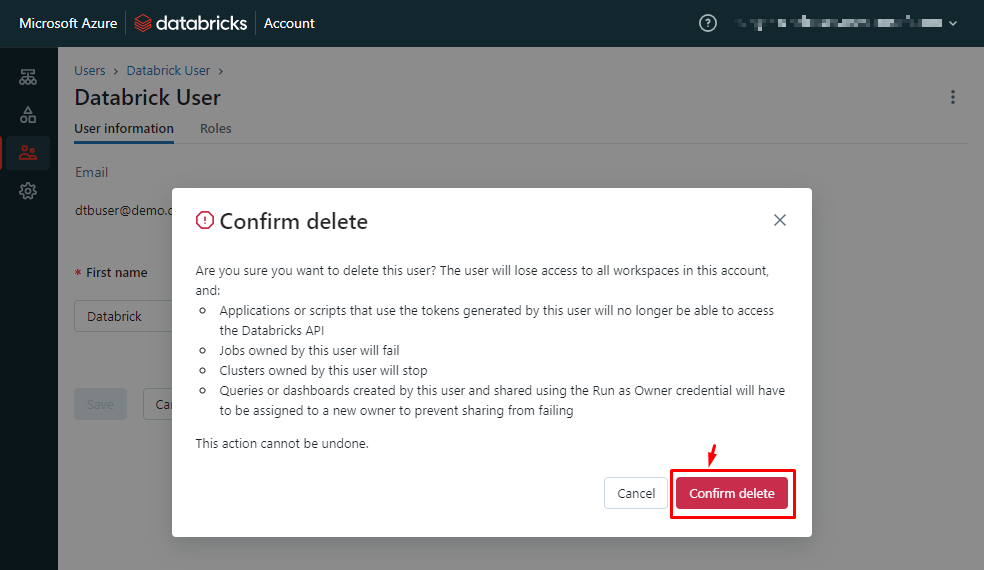Open User management sidebar icon
The image size is (984, 570).
click(x=28, y=153)
